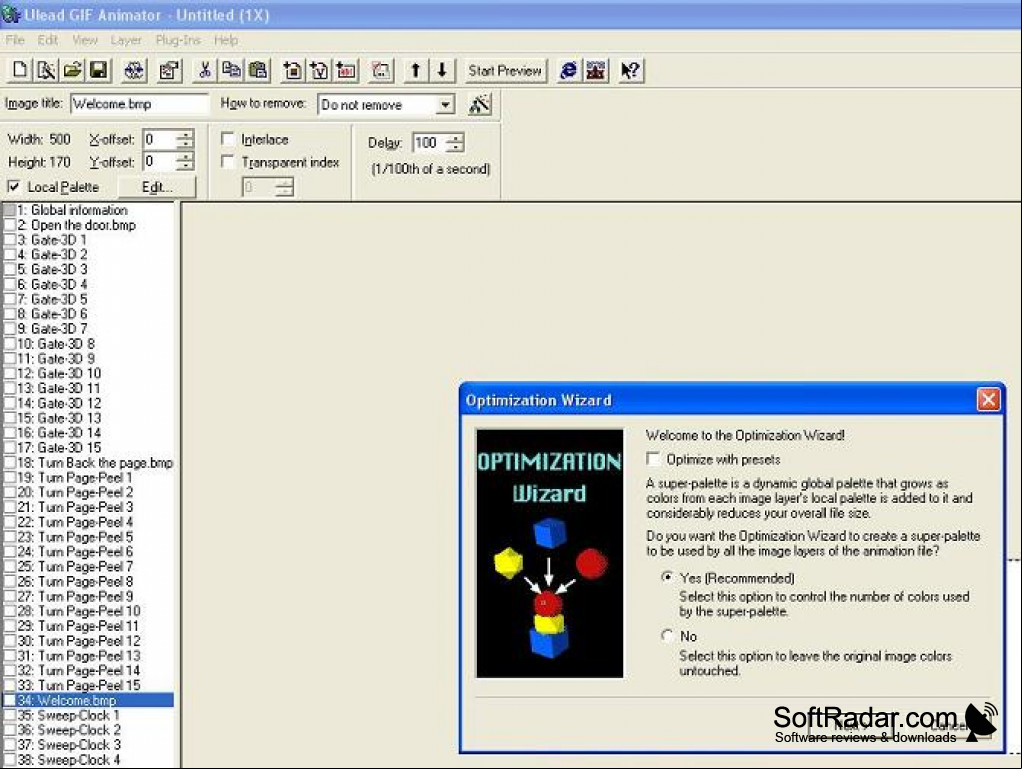Click the Save floppy disk icon
The image size is (1022, 769).
[x=99, y=70]
